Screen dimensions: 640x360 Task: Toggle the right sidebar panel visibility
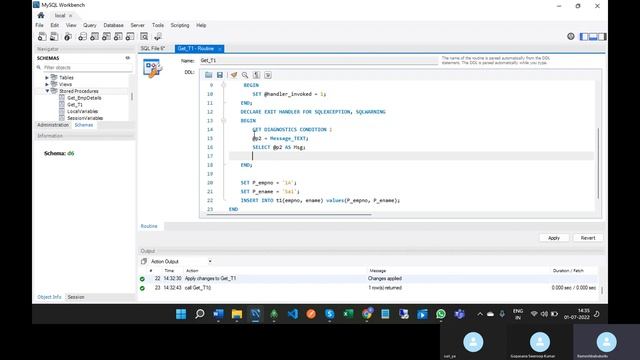pyautogui.click(x=602, y=37)
